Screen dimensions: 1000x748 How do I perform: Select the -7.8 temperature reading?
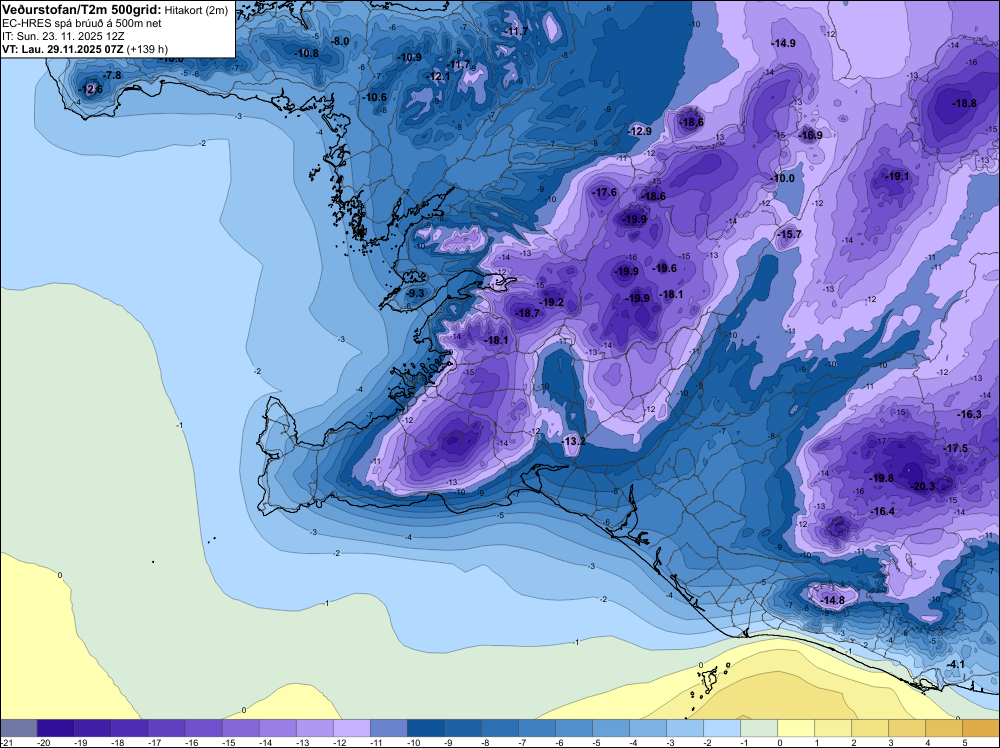[112, 75]
